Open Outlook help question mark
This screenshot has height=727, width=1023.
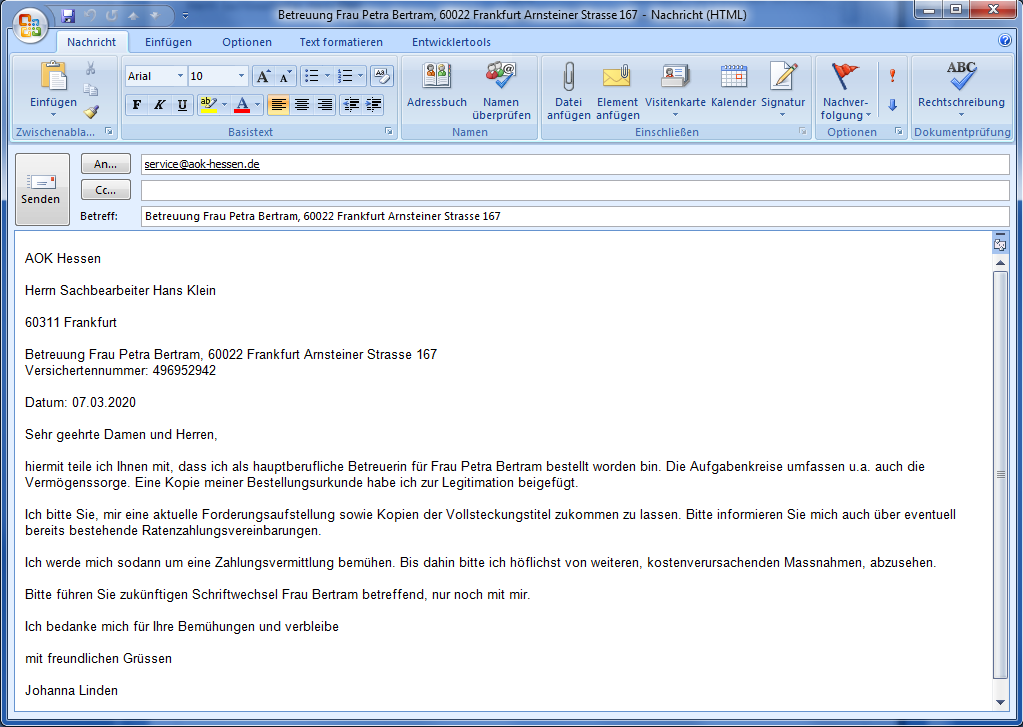point(1005,40)
